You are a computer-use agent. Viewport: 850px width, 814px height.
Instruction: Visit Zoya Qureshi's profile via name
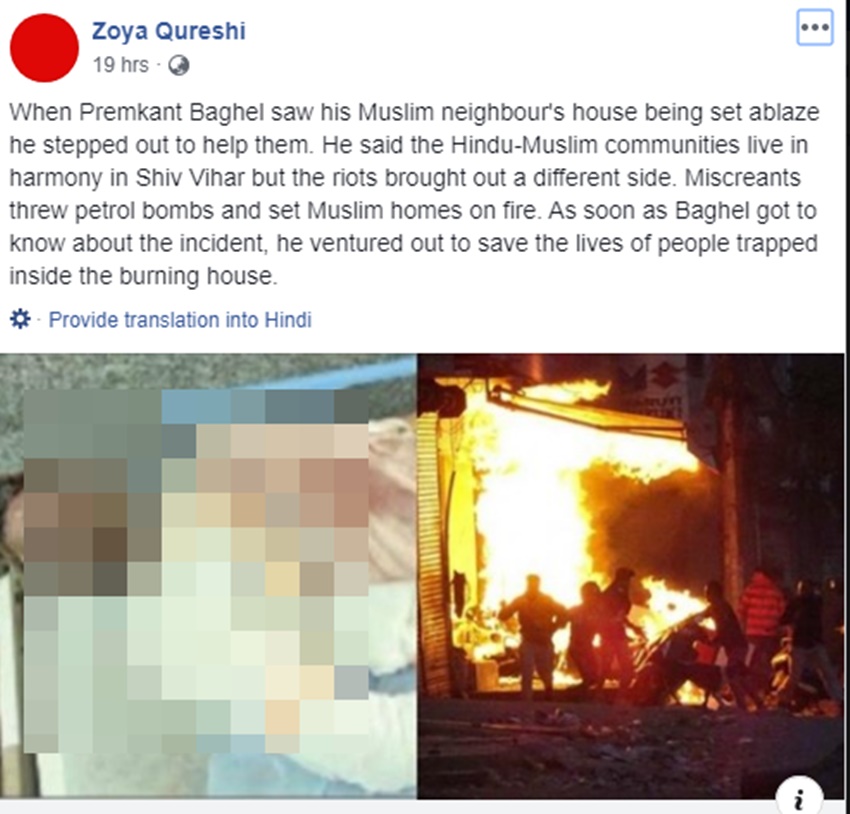point(169,31)
